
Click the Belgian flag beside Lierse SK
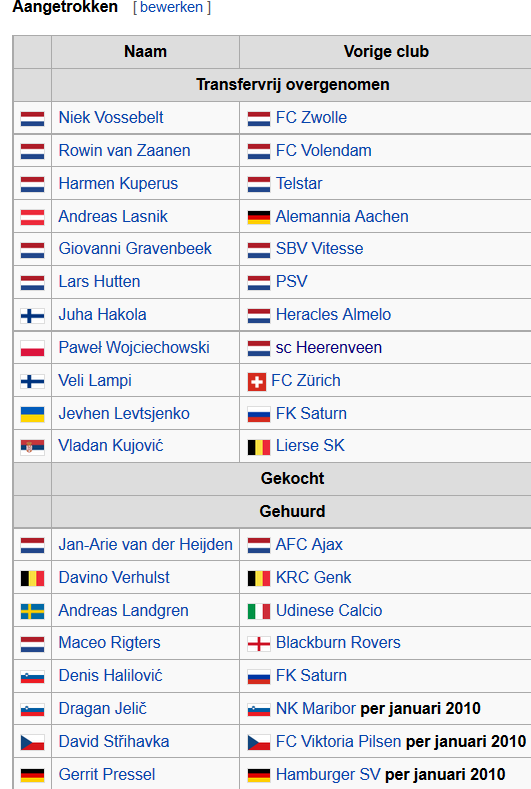tap(259, 447)
